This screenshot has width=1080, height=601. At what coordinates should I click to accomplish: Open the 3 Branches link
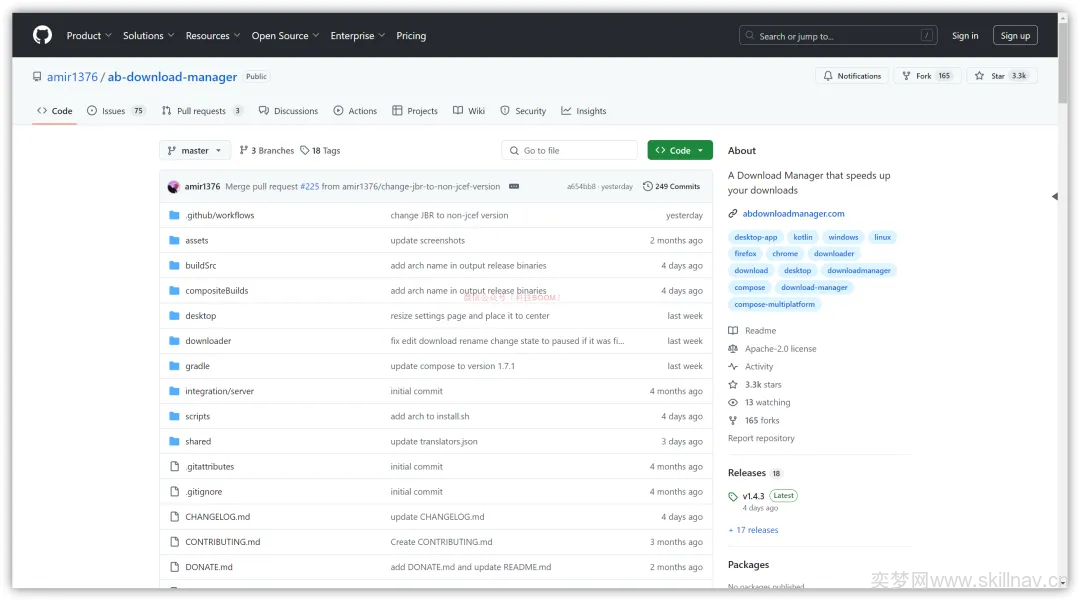tap(267, 150)
